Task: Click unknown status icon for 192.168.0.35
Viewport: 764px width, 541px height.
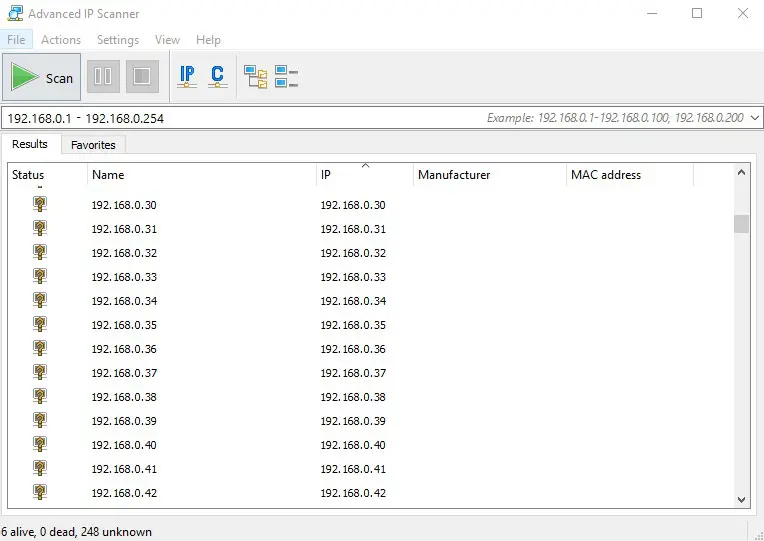Action: pyautogui.click(x=40, y=324)
